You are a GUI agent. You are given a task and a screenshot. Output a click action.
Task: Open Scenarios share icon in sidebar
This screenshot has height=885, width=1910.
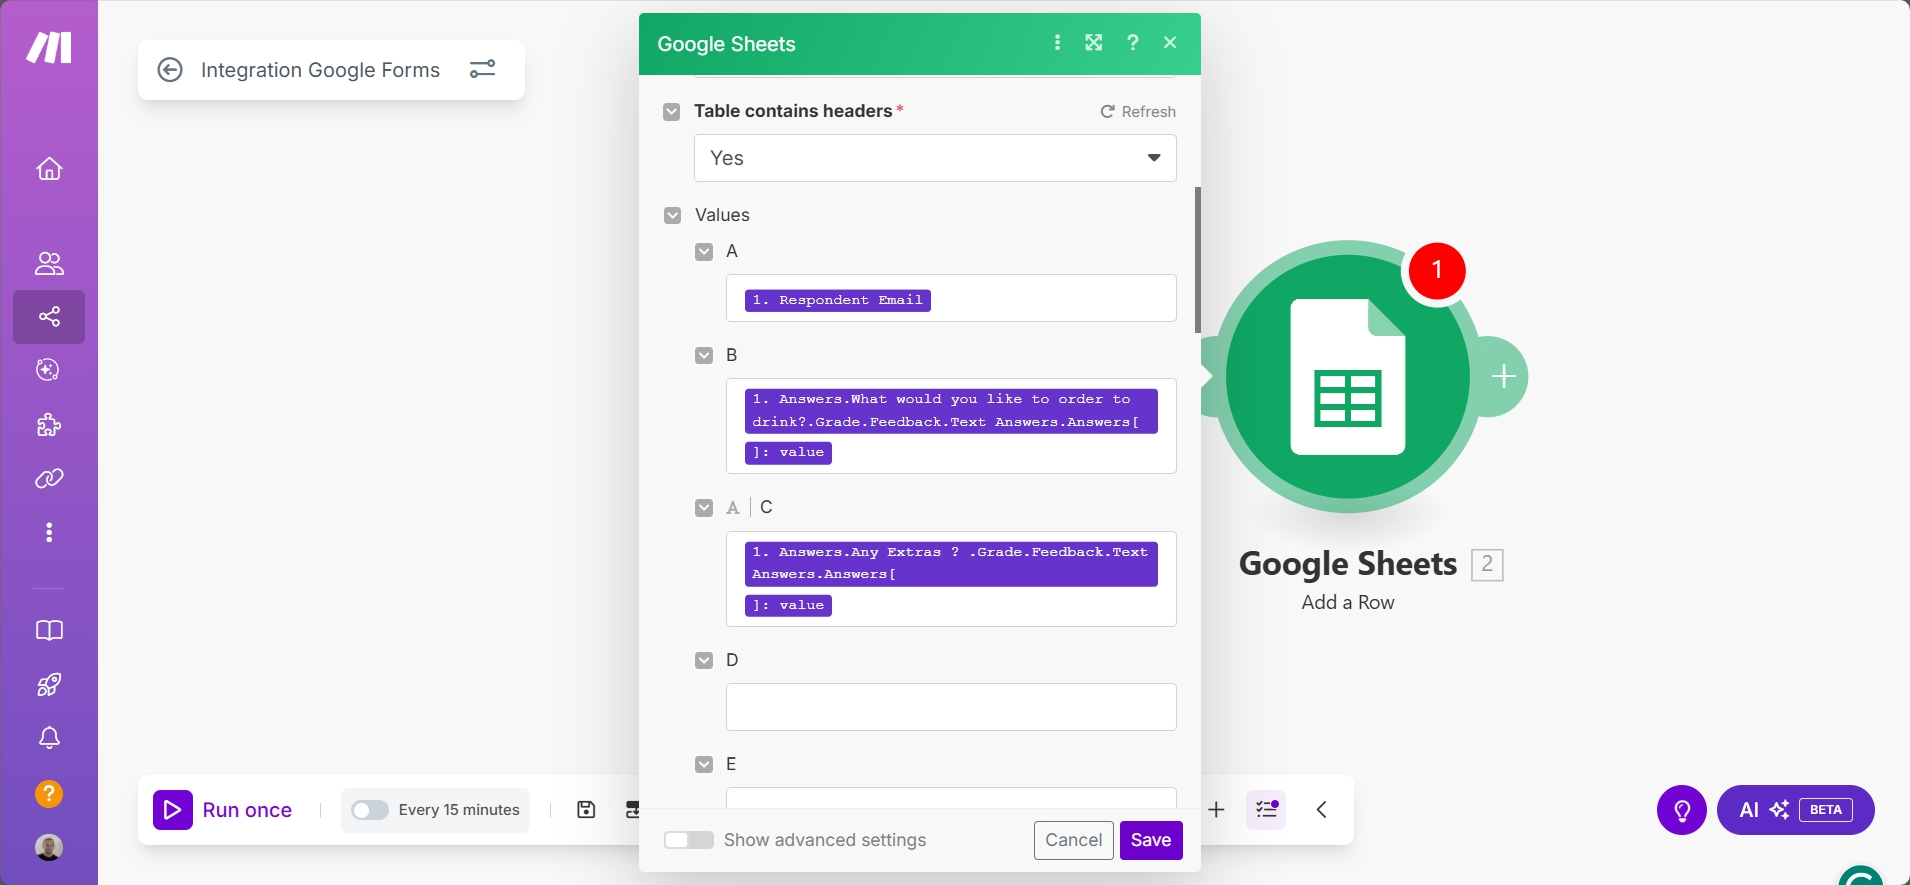pyautogui.click(x=49, y=317)
